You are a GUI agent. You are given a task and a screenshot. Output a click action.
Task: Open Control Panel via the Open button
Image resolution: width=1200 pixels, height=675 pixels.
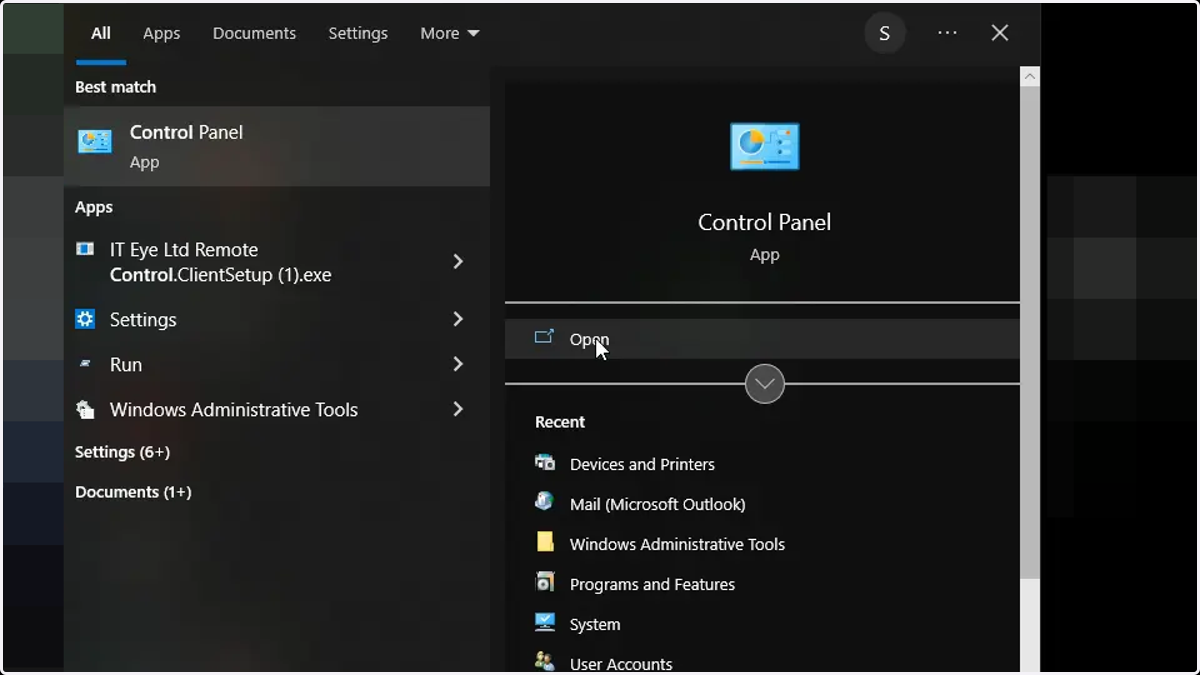click(762, 339)
